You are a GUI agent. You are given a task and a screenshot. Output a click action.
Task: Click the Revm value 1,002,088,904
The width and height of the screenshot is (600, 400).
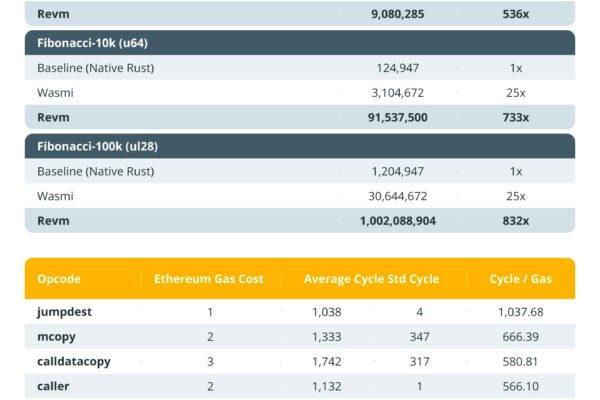(398, 221)
